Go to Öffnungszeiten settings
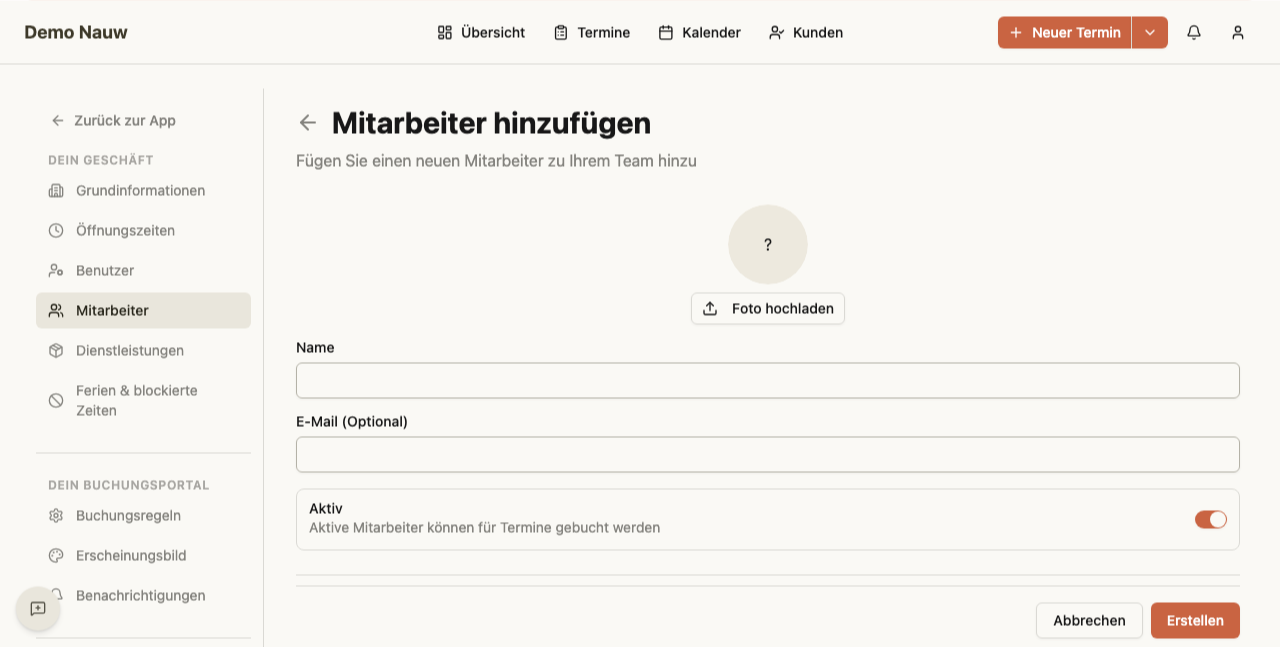This screenshot has width=1280, height=647. click(143, 230)
